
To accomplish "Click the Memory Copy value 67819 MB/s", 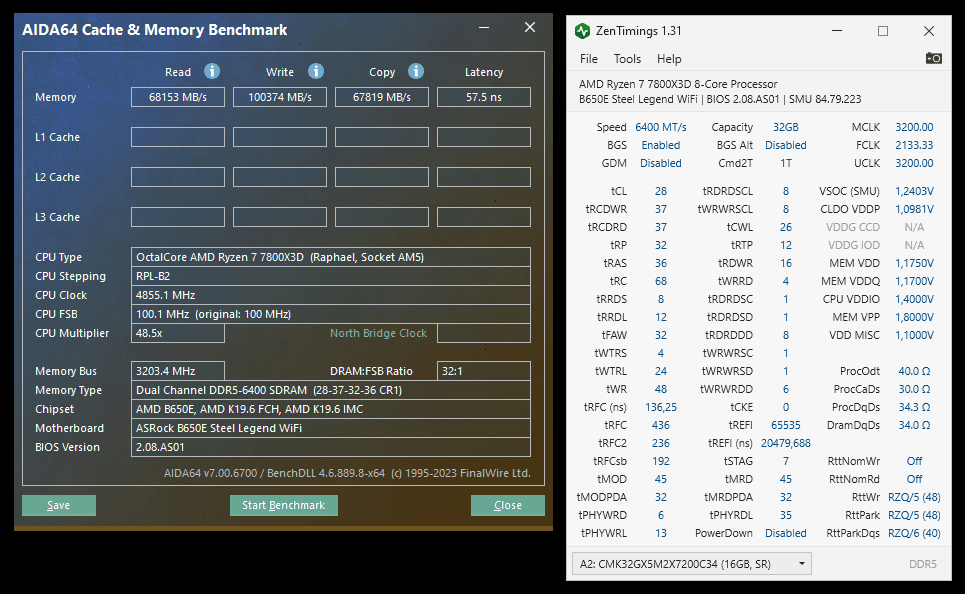I will (x=382, y=97).
